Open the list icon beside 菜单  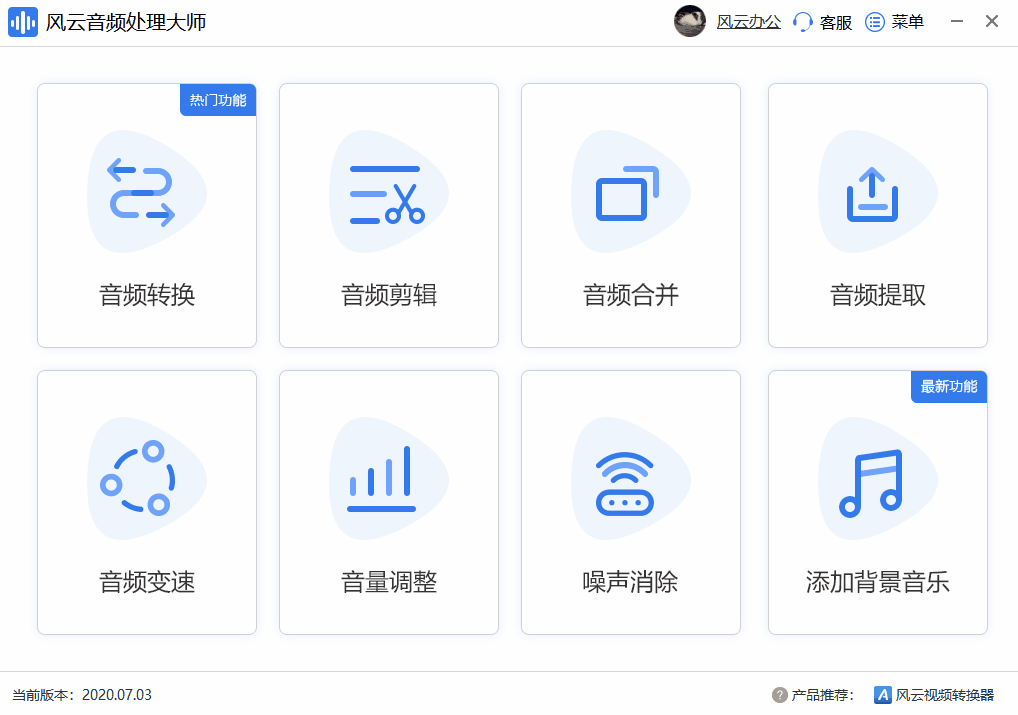pyautogui.click(x=875, y=22)
